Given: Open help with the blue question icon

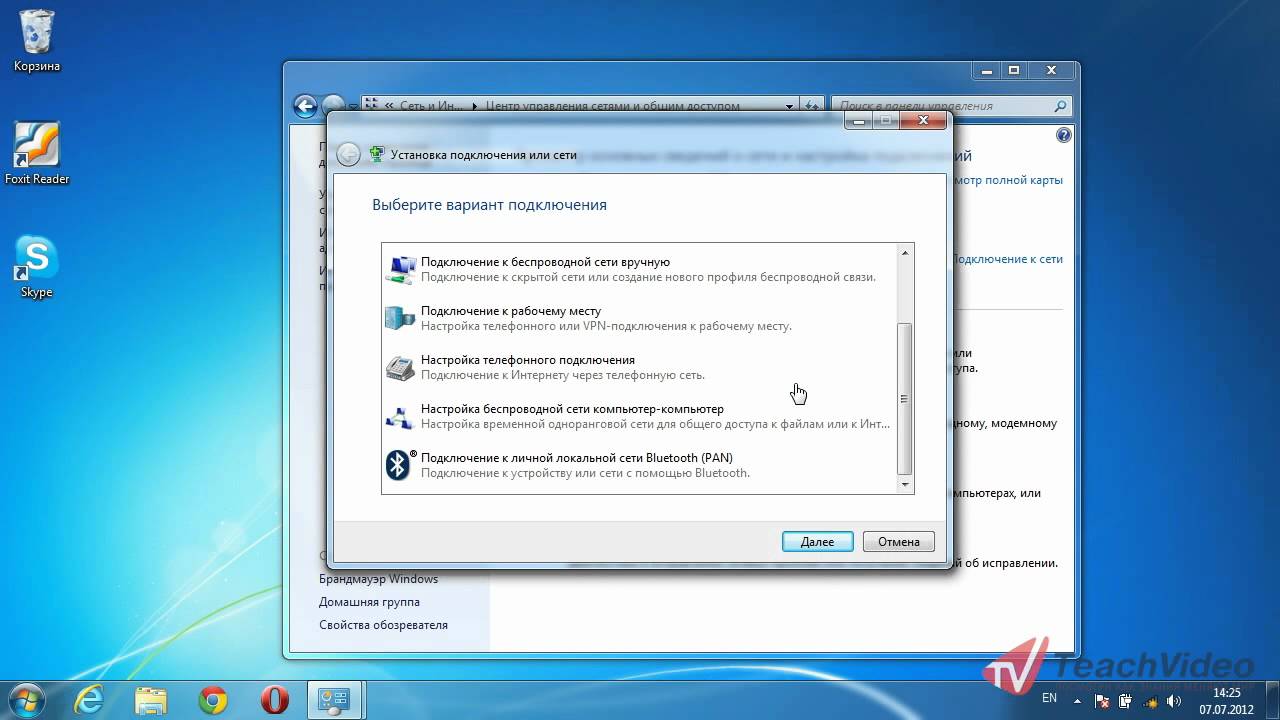Looking at the screenshot, I should [x=1064, y=135].
